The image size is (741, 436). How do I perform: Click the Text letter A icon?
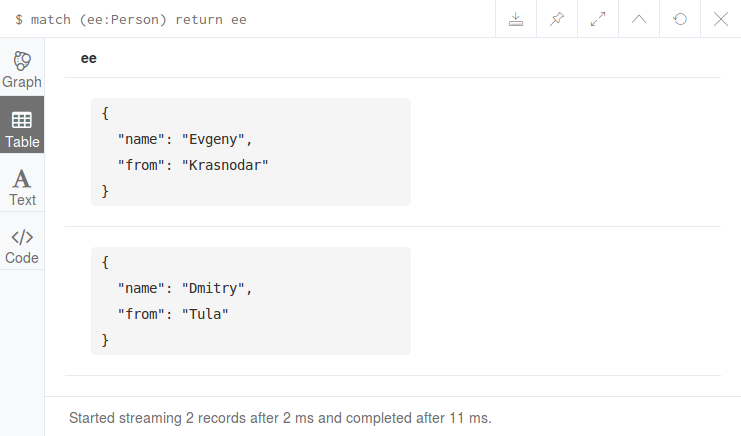click(22, 179)
